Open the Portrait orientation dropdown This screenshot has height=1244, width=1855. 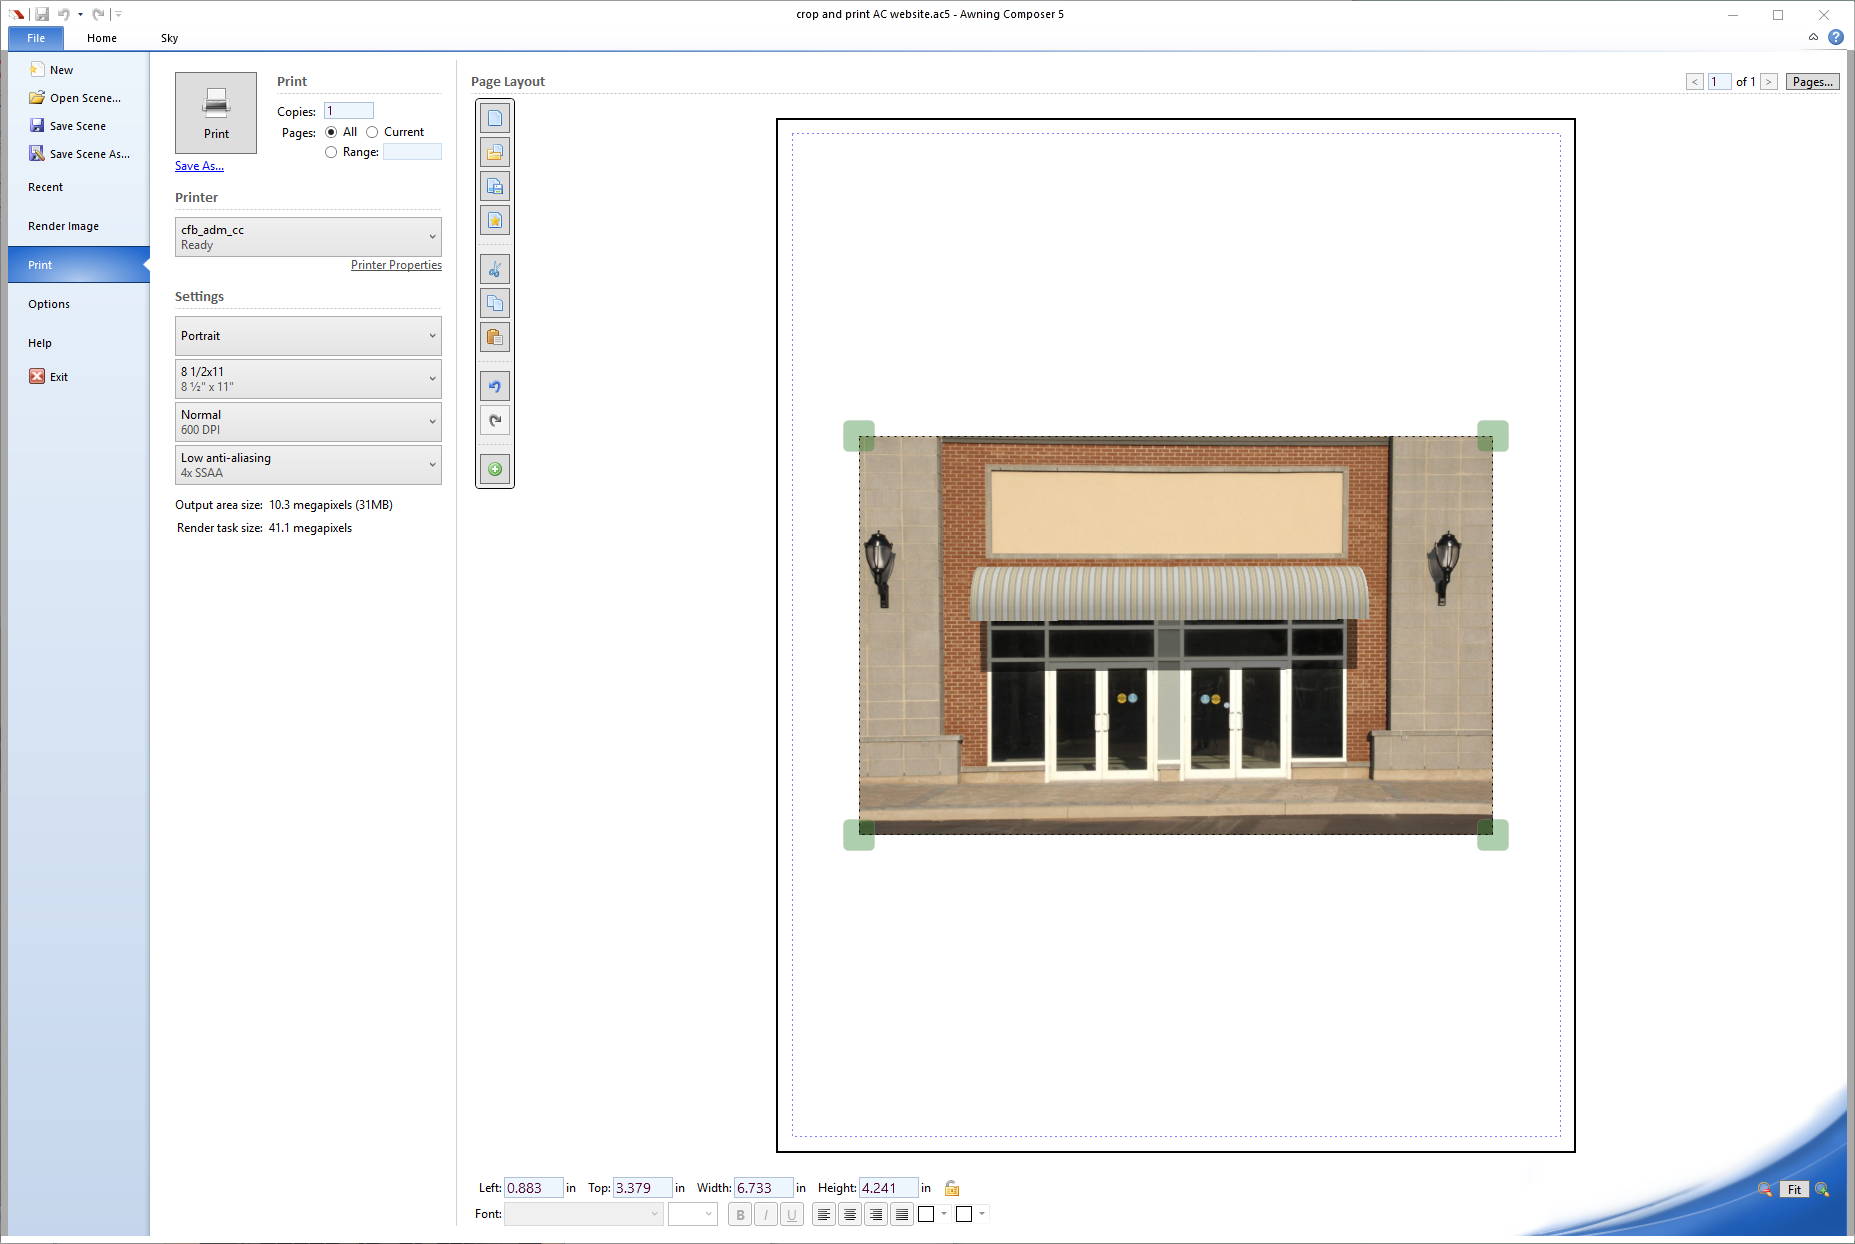tap(308, 336)
